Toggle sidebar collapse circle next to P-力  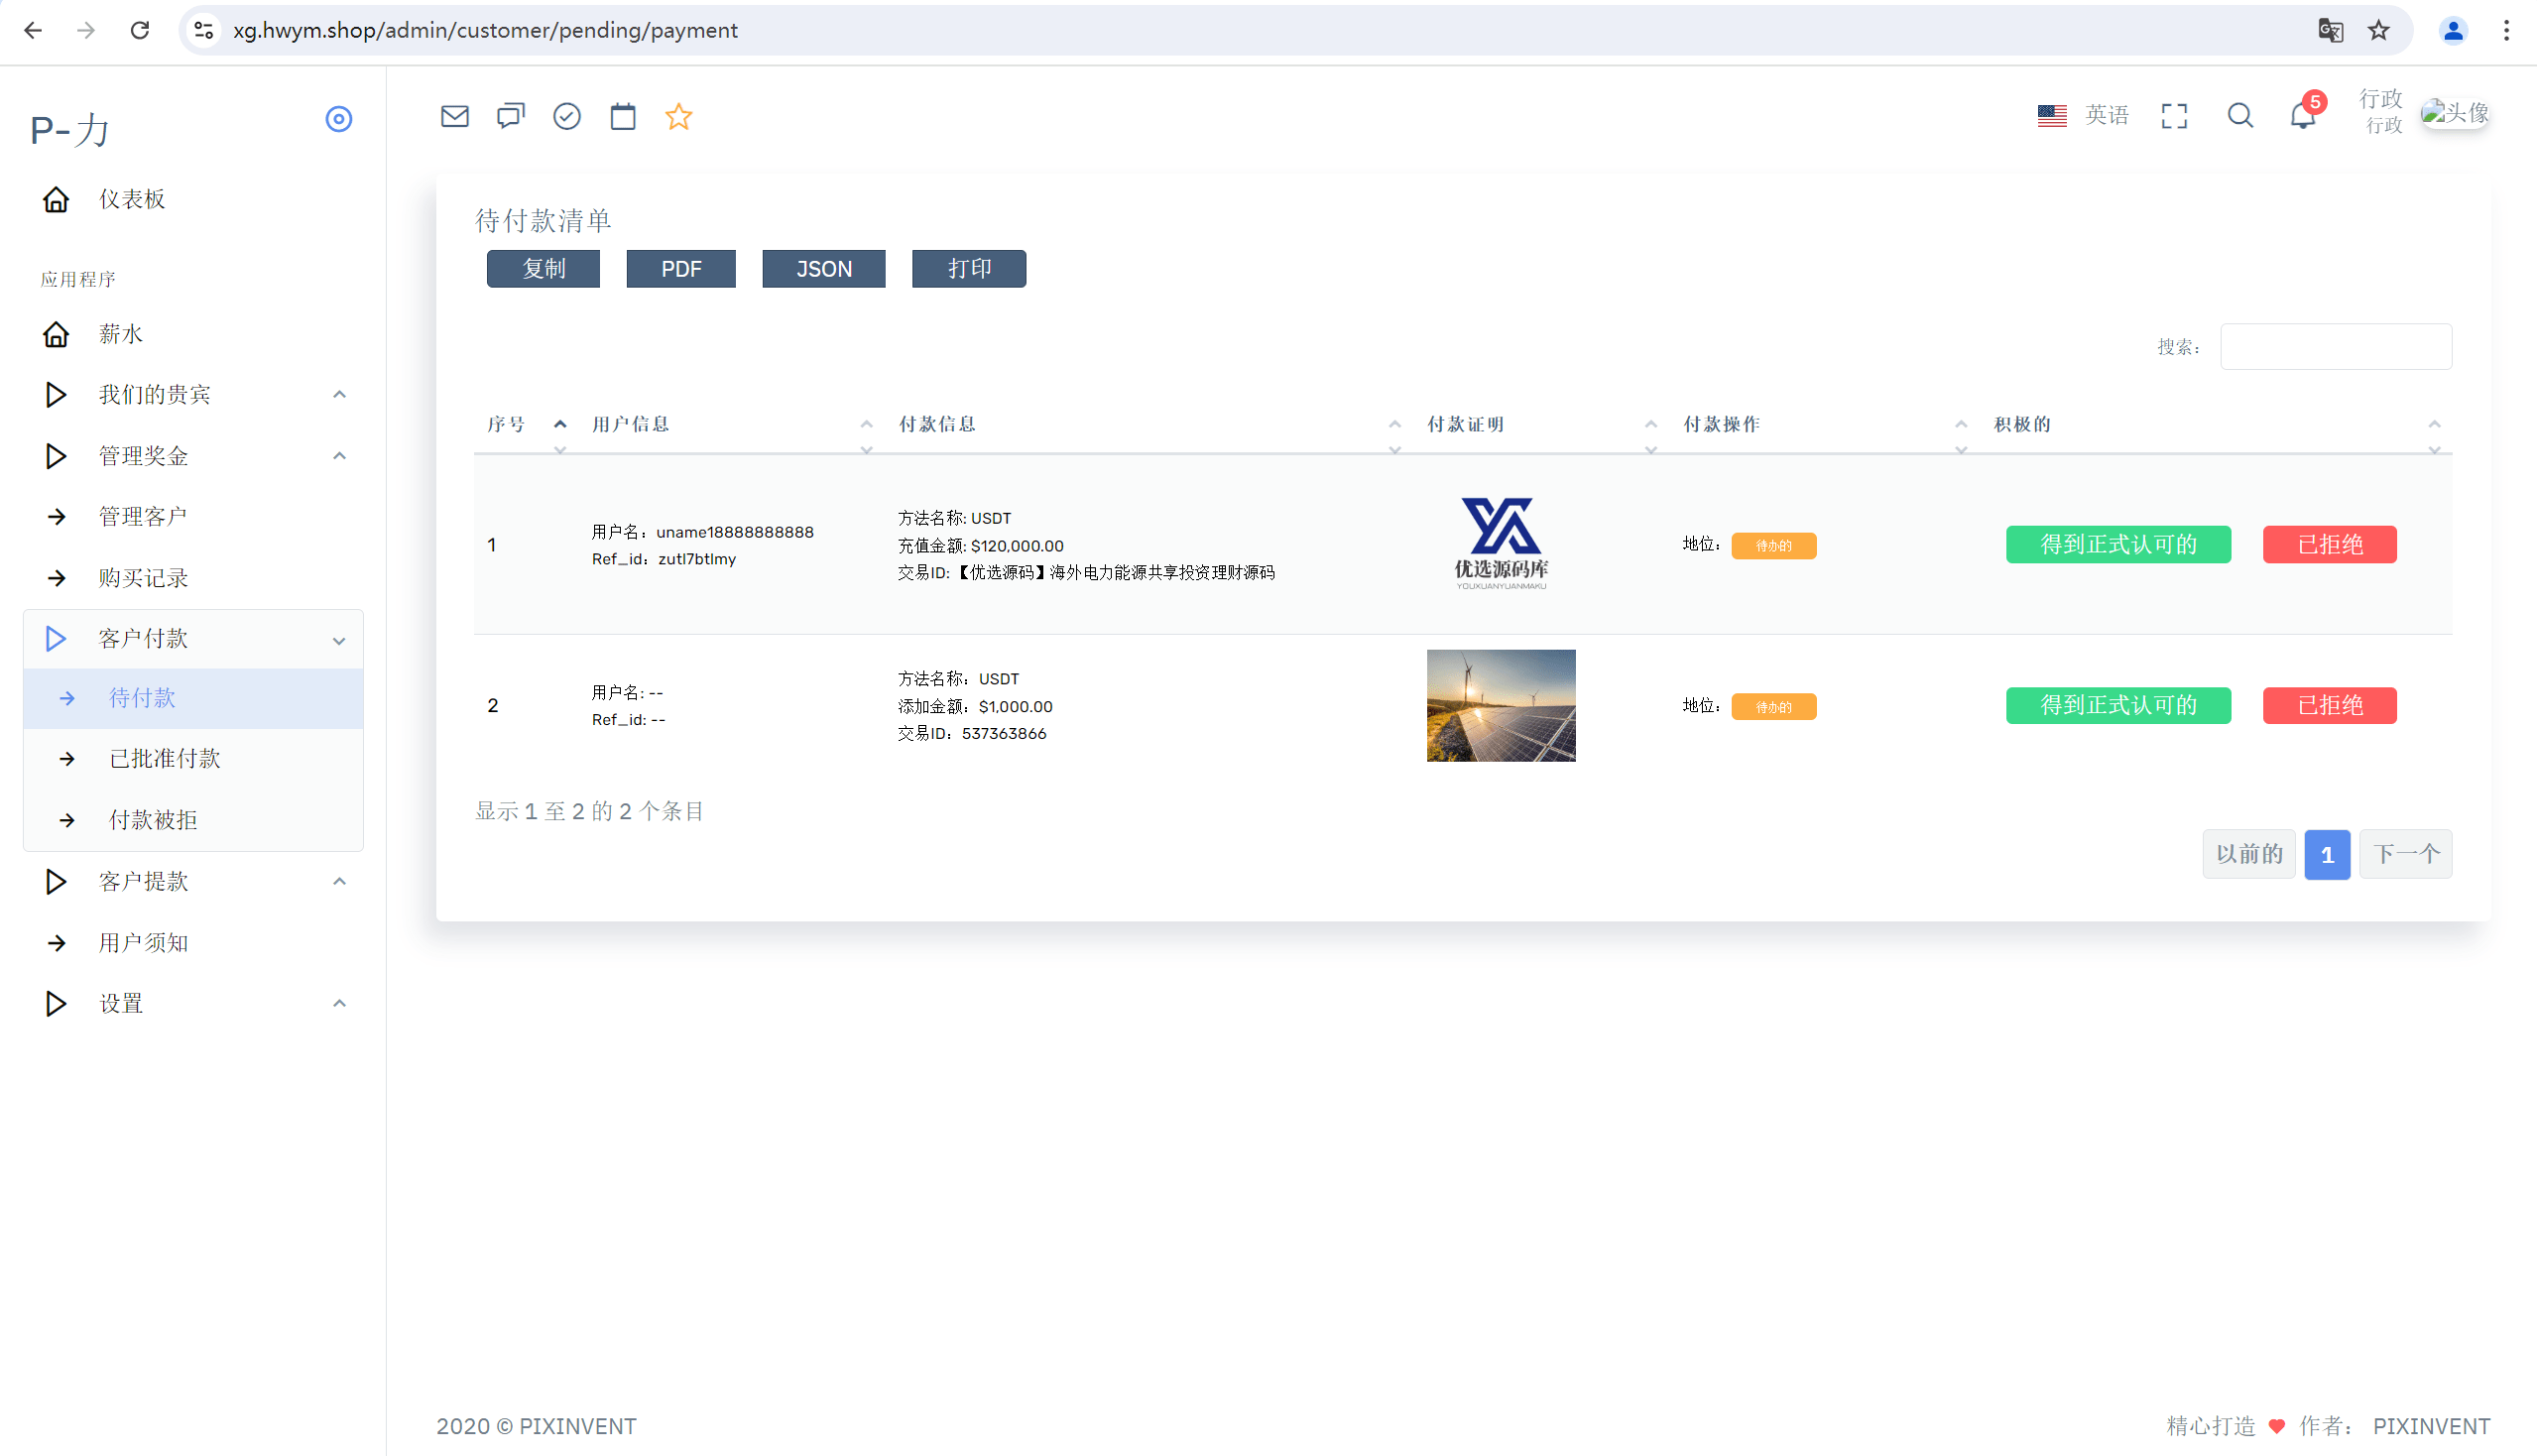coord(339,119)
